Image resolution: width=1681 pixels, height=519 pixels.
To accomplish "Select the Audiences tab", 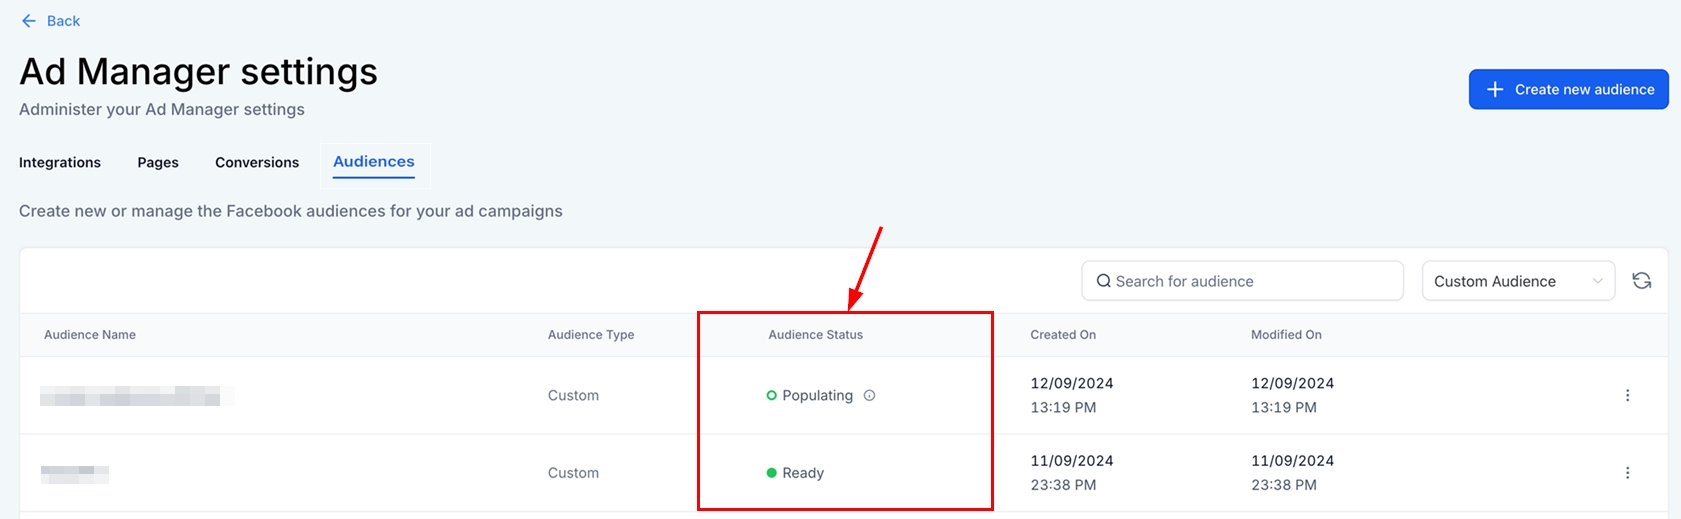I will pyautogui.click(x=374, y=162).
